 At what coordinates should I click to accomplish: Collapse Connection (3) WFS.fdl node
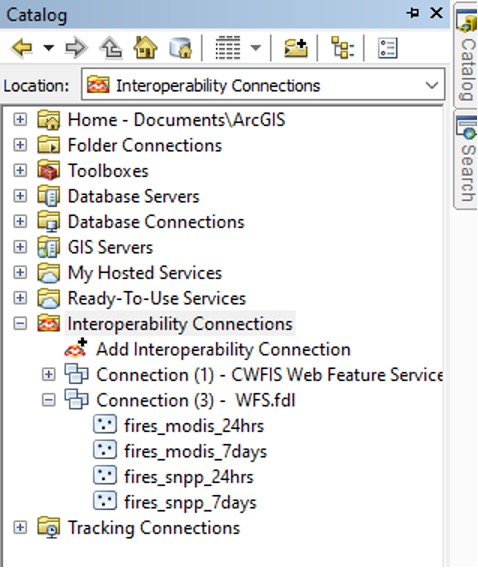click(x=49, y=400)
